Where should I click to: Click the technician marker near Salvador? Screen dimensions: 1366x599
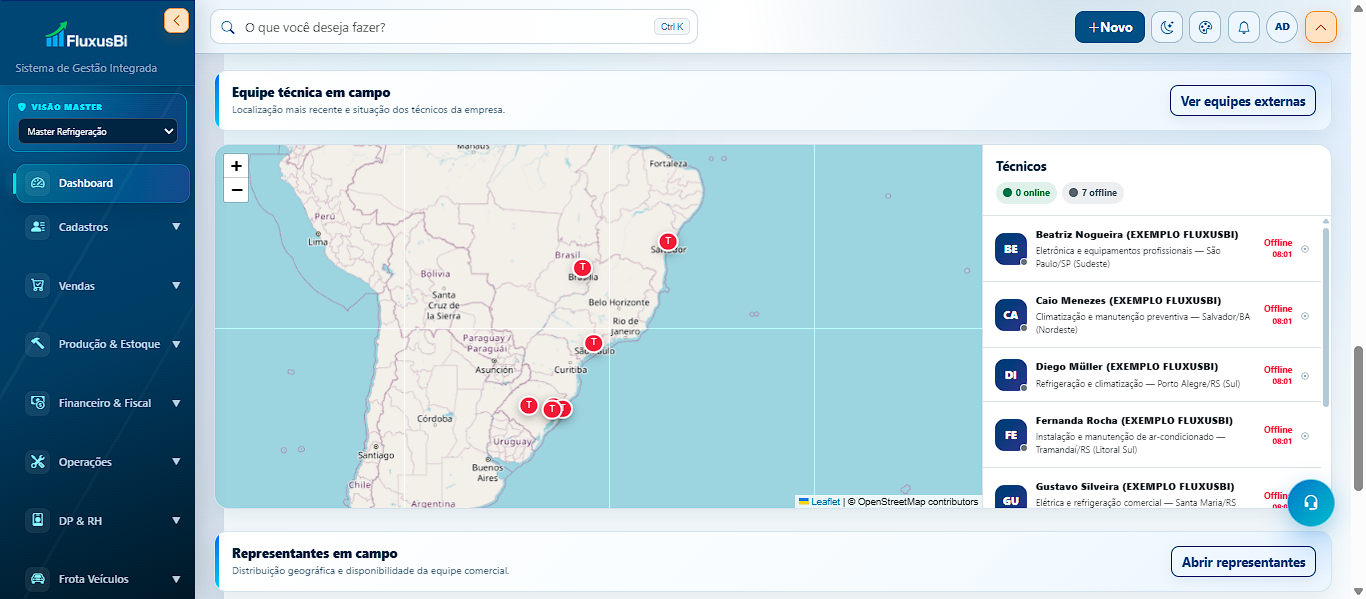click(668, 241)
